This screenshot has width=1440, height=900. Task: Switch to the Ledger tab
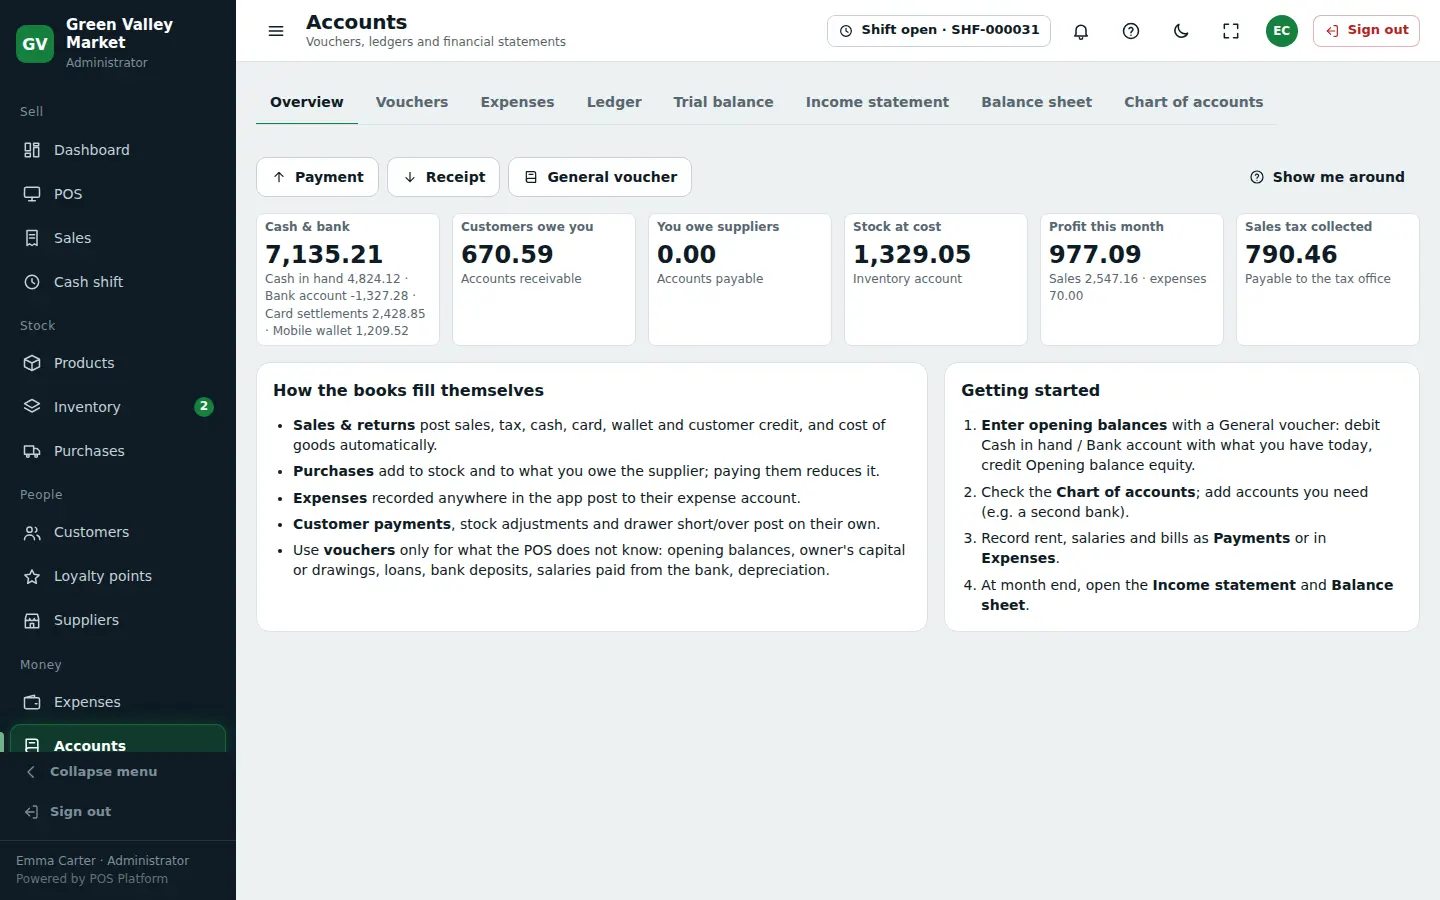pyautogui.click(x=614, y=102)
